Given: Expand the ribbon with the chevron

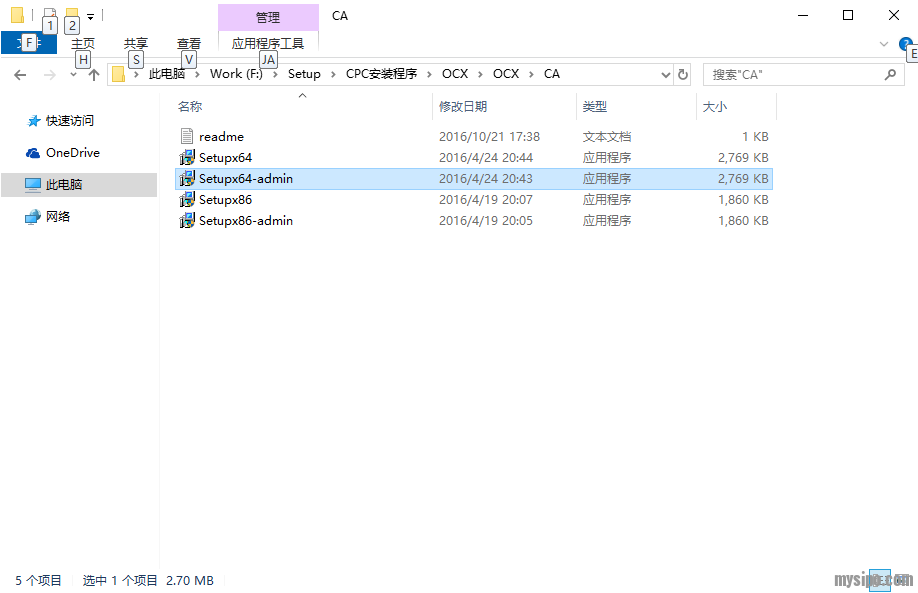Looking at the screenshot, I should pos(883,44).
